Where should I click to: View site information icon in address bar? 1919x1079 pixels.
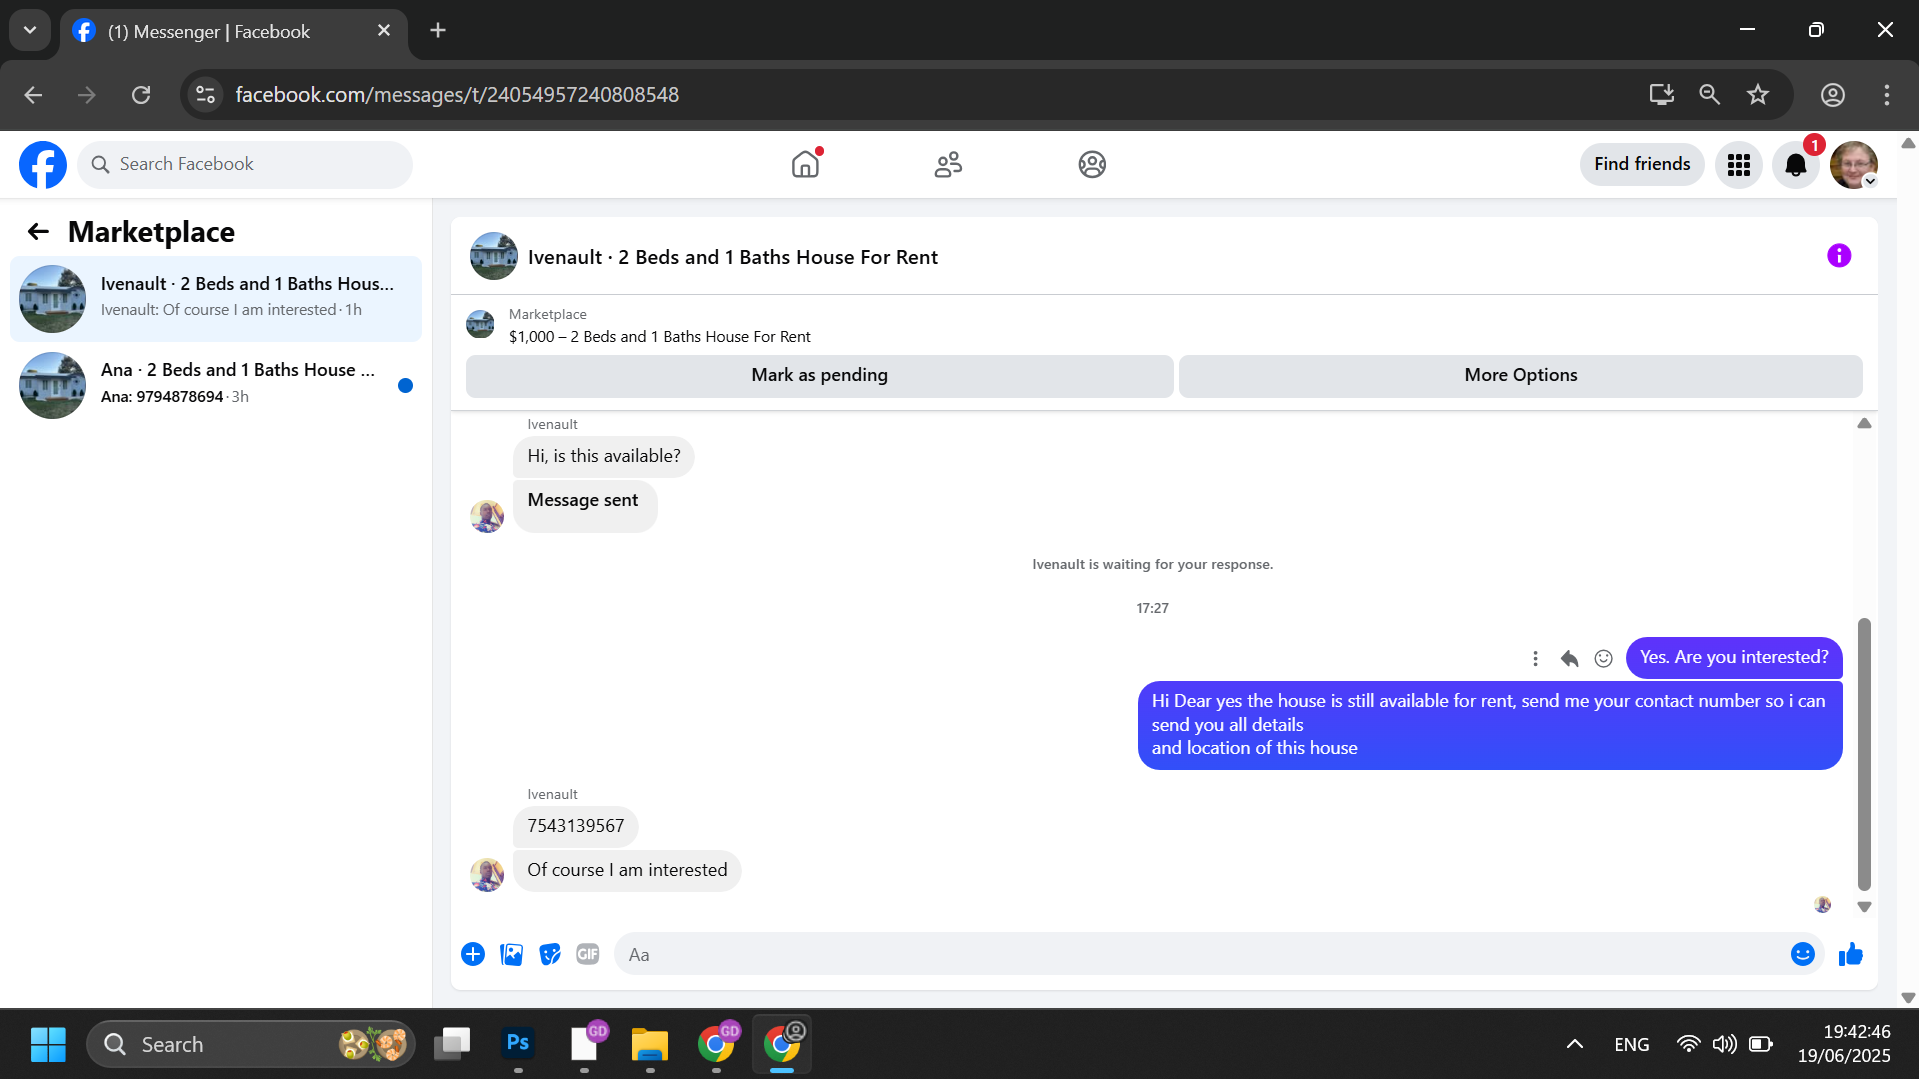pos(206,95)
